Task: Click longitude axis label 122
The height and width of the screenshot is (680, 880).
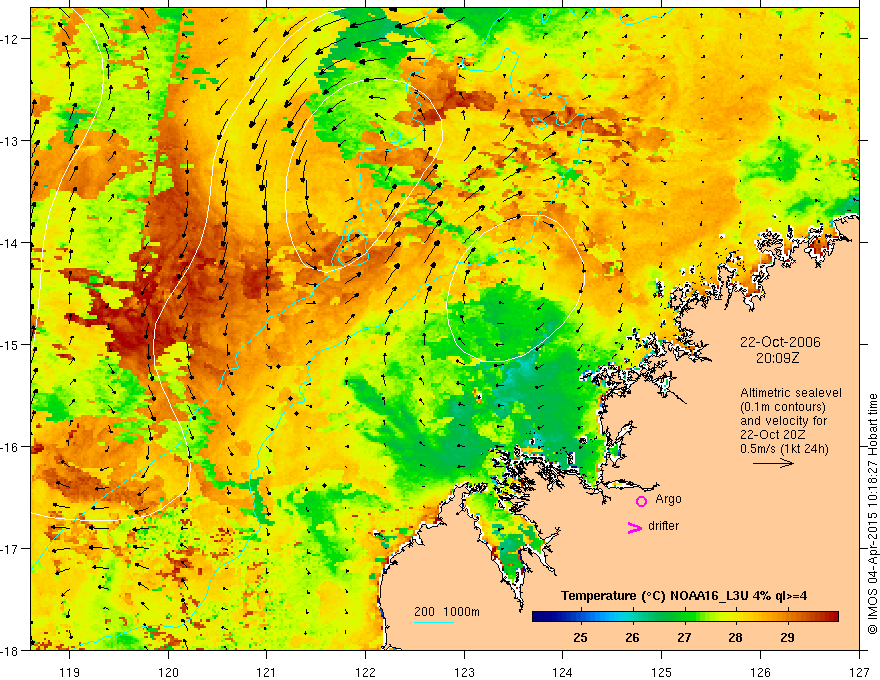Action: [x=365, y=672]
